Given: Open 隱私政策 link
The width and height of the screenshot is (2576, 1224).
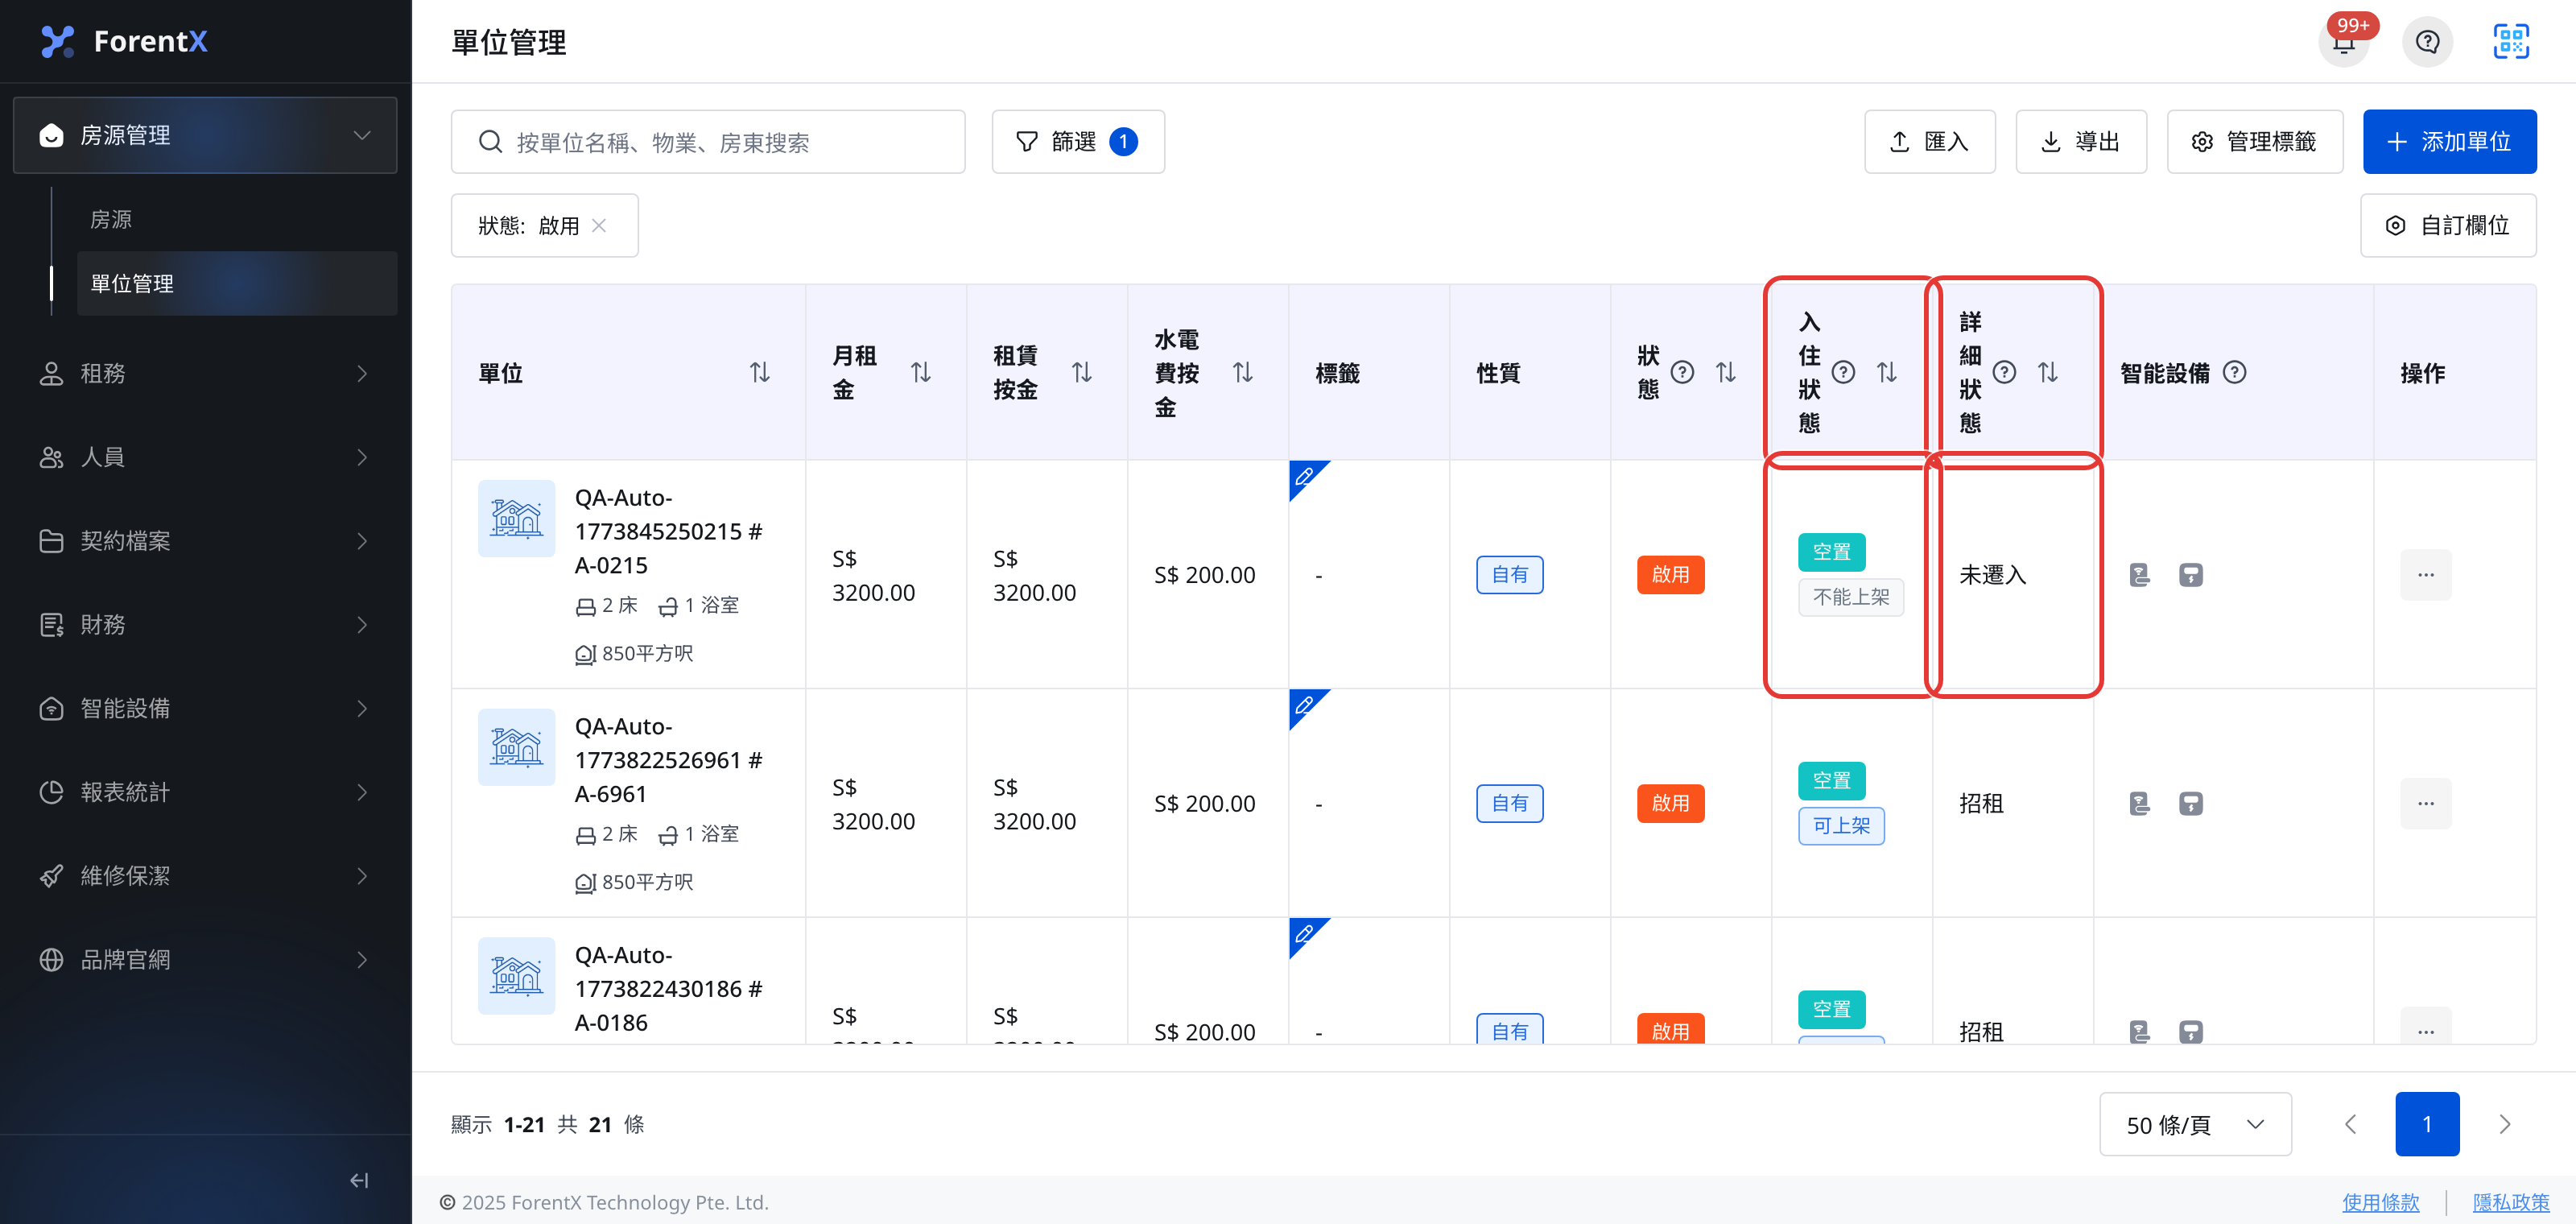Looking at the screenshot, I should click(2510, 1203).
